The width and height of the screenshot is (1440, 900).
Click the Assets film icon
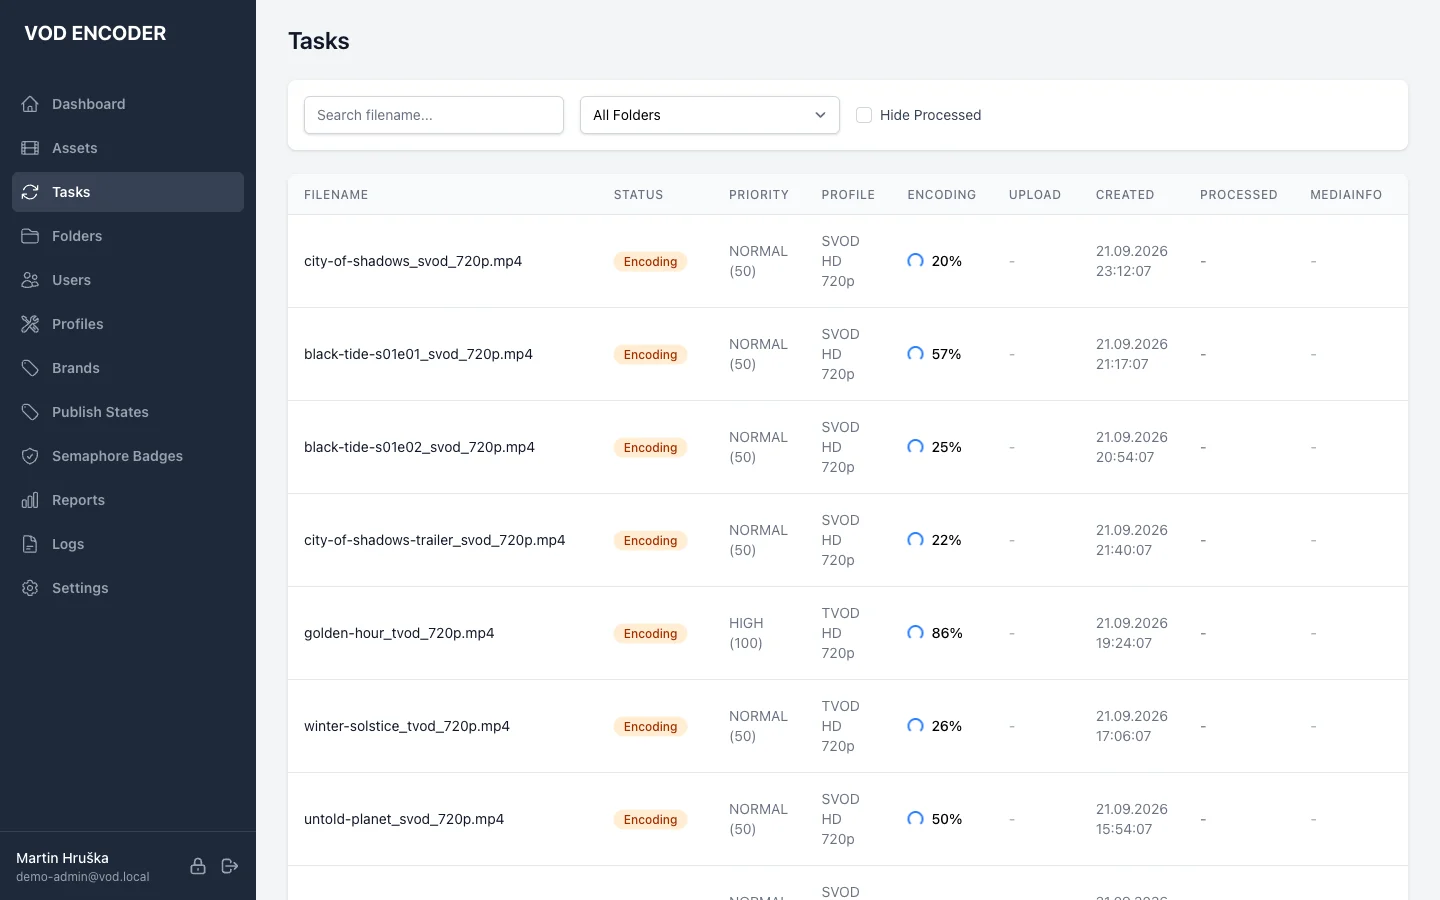click(30, 148)
